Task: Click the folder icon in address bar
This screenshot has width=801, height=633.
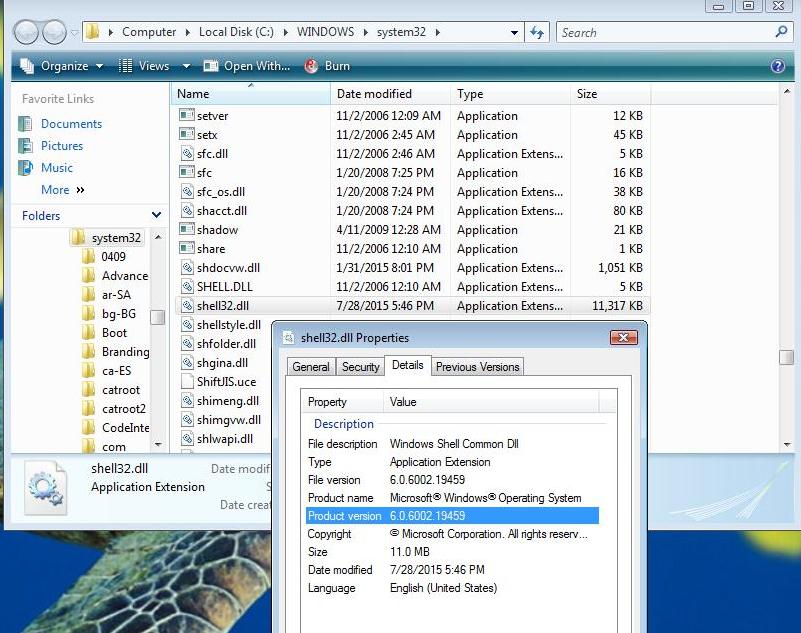Action: [x=92, y=32]
